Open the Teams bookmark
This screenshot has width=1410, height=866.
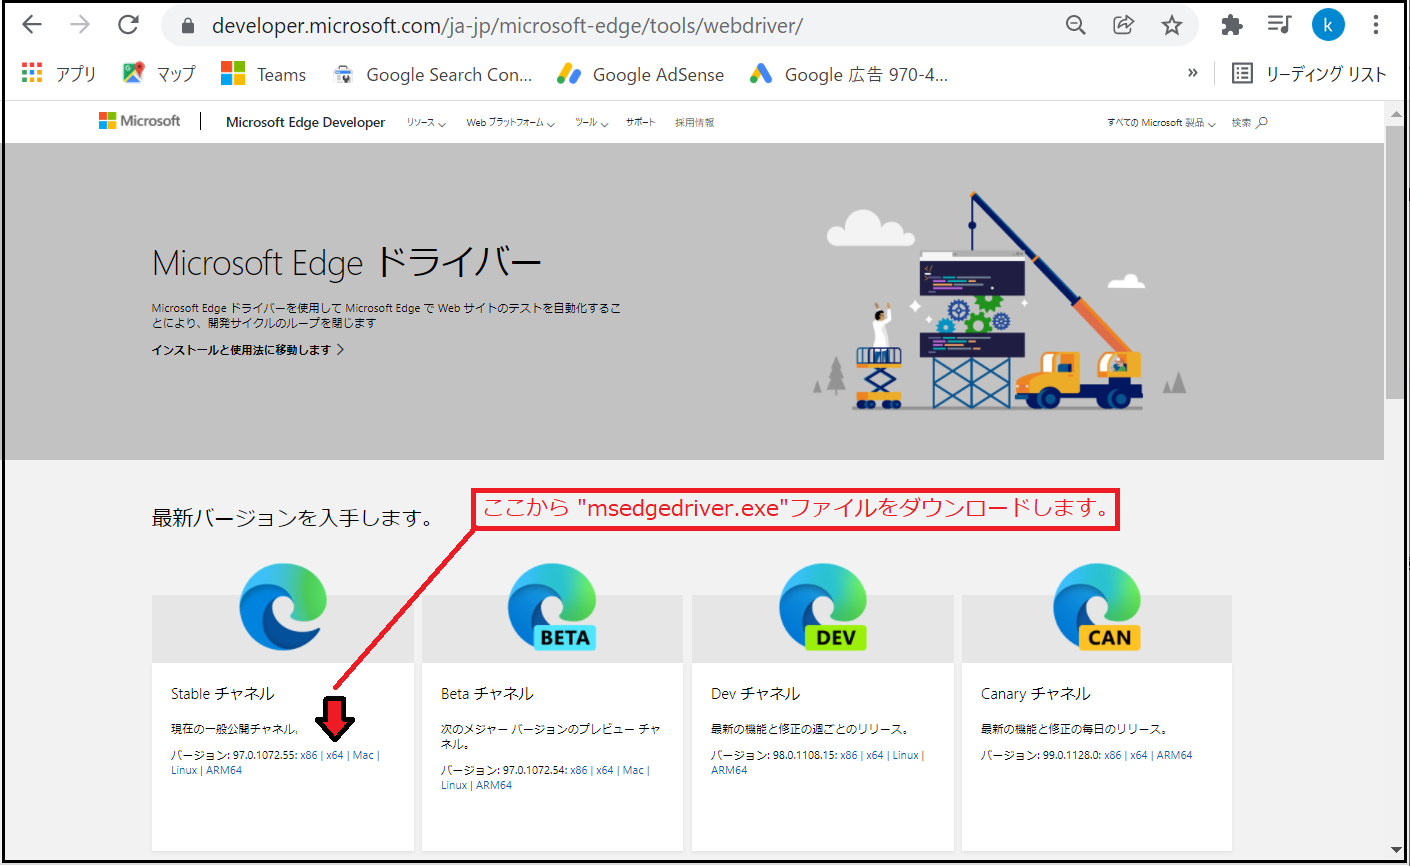click(x=264, y=74)
